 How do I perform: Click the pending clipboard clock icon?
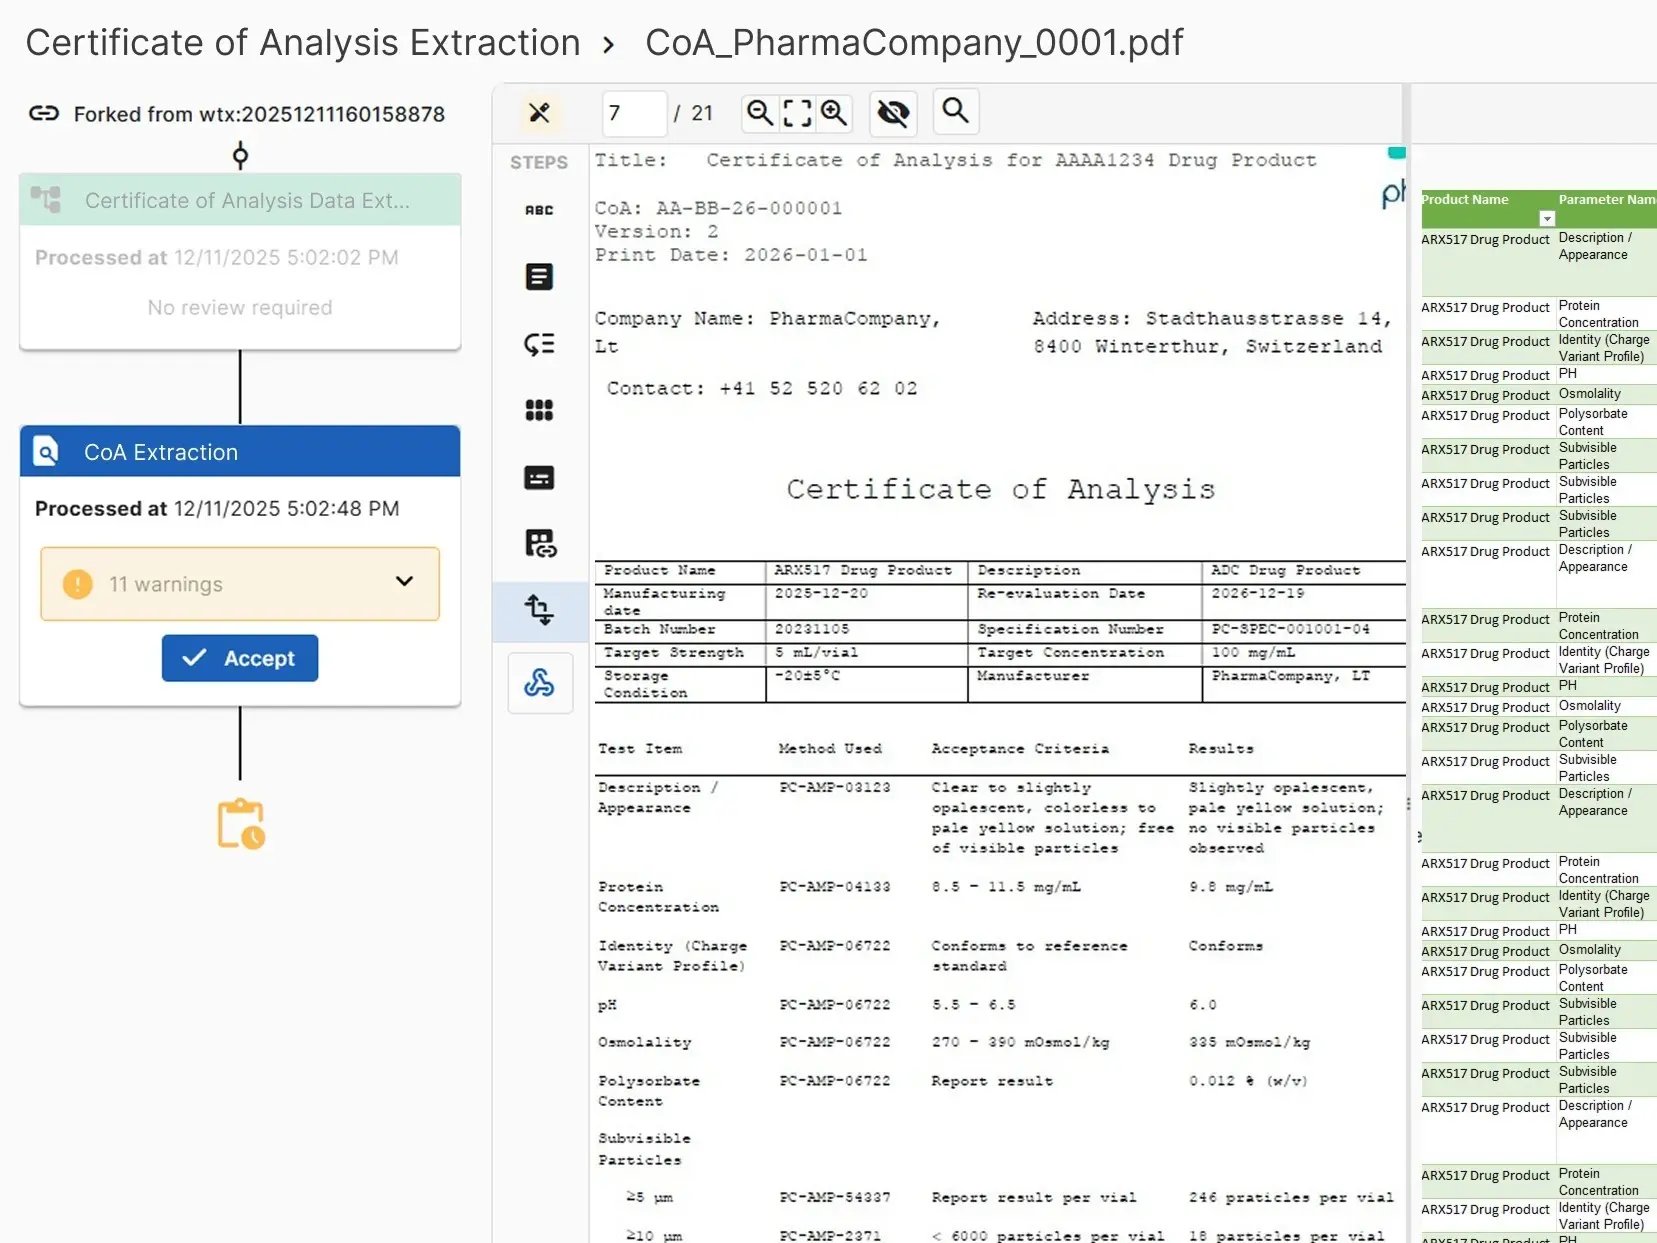[x=240, y=824]
